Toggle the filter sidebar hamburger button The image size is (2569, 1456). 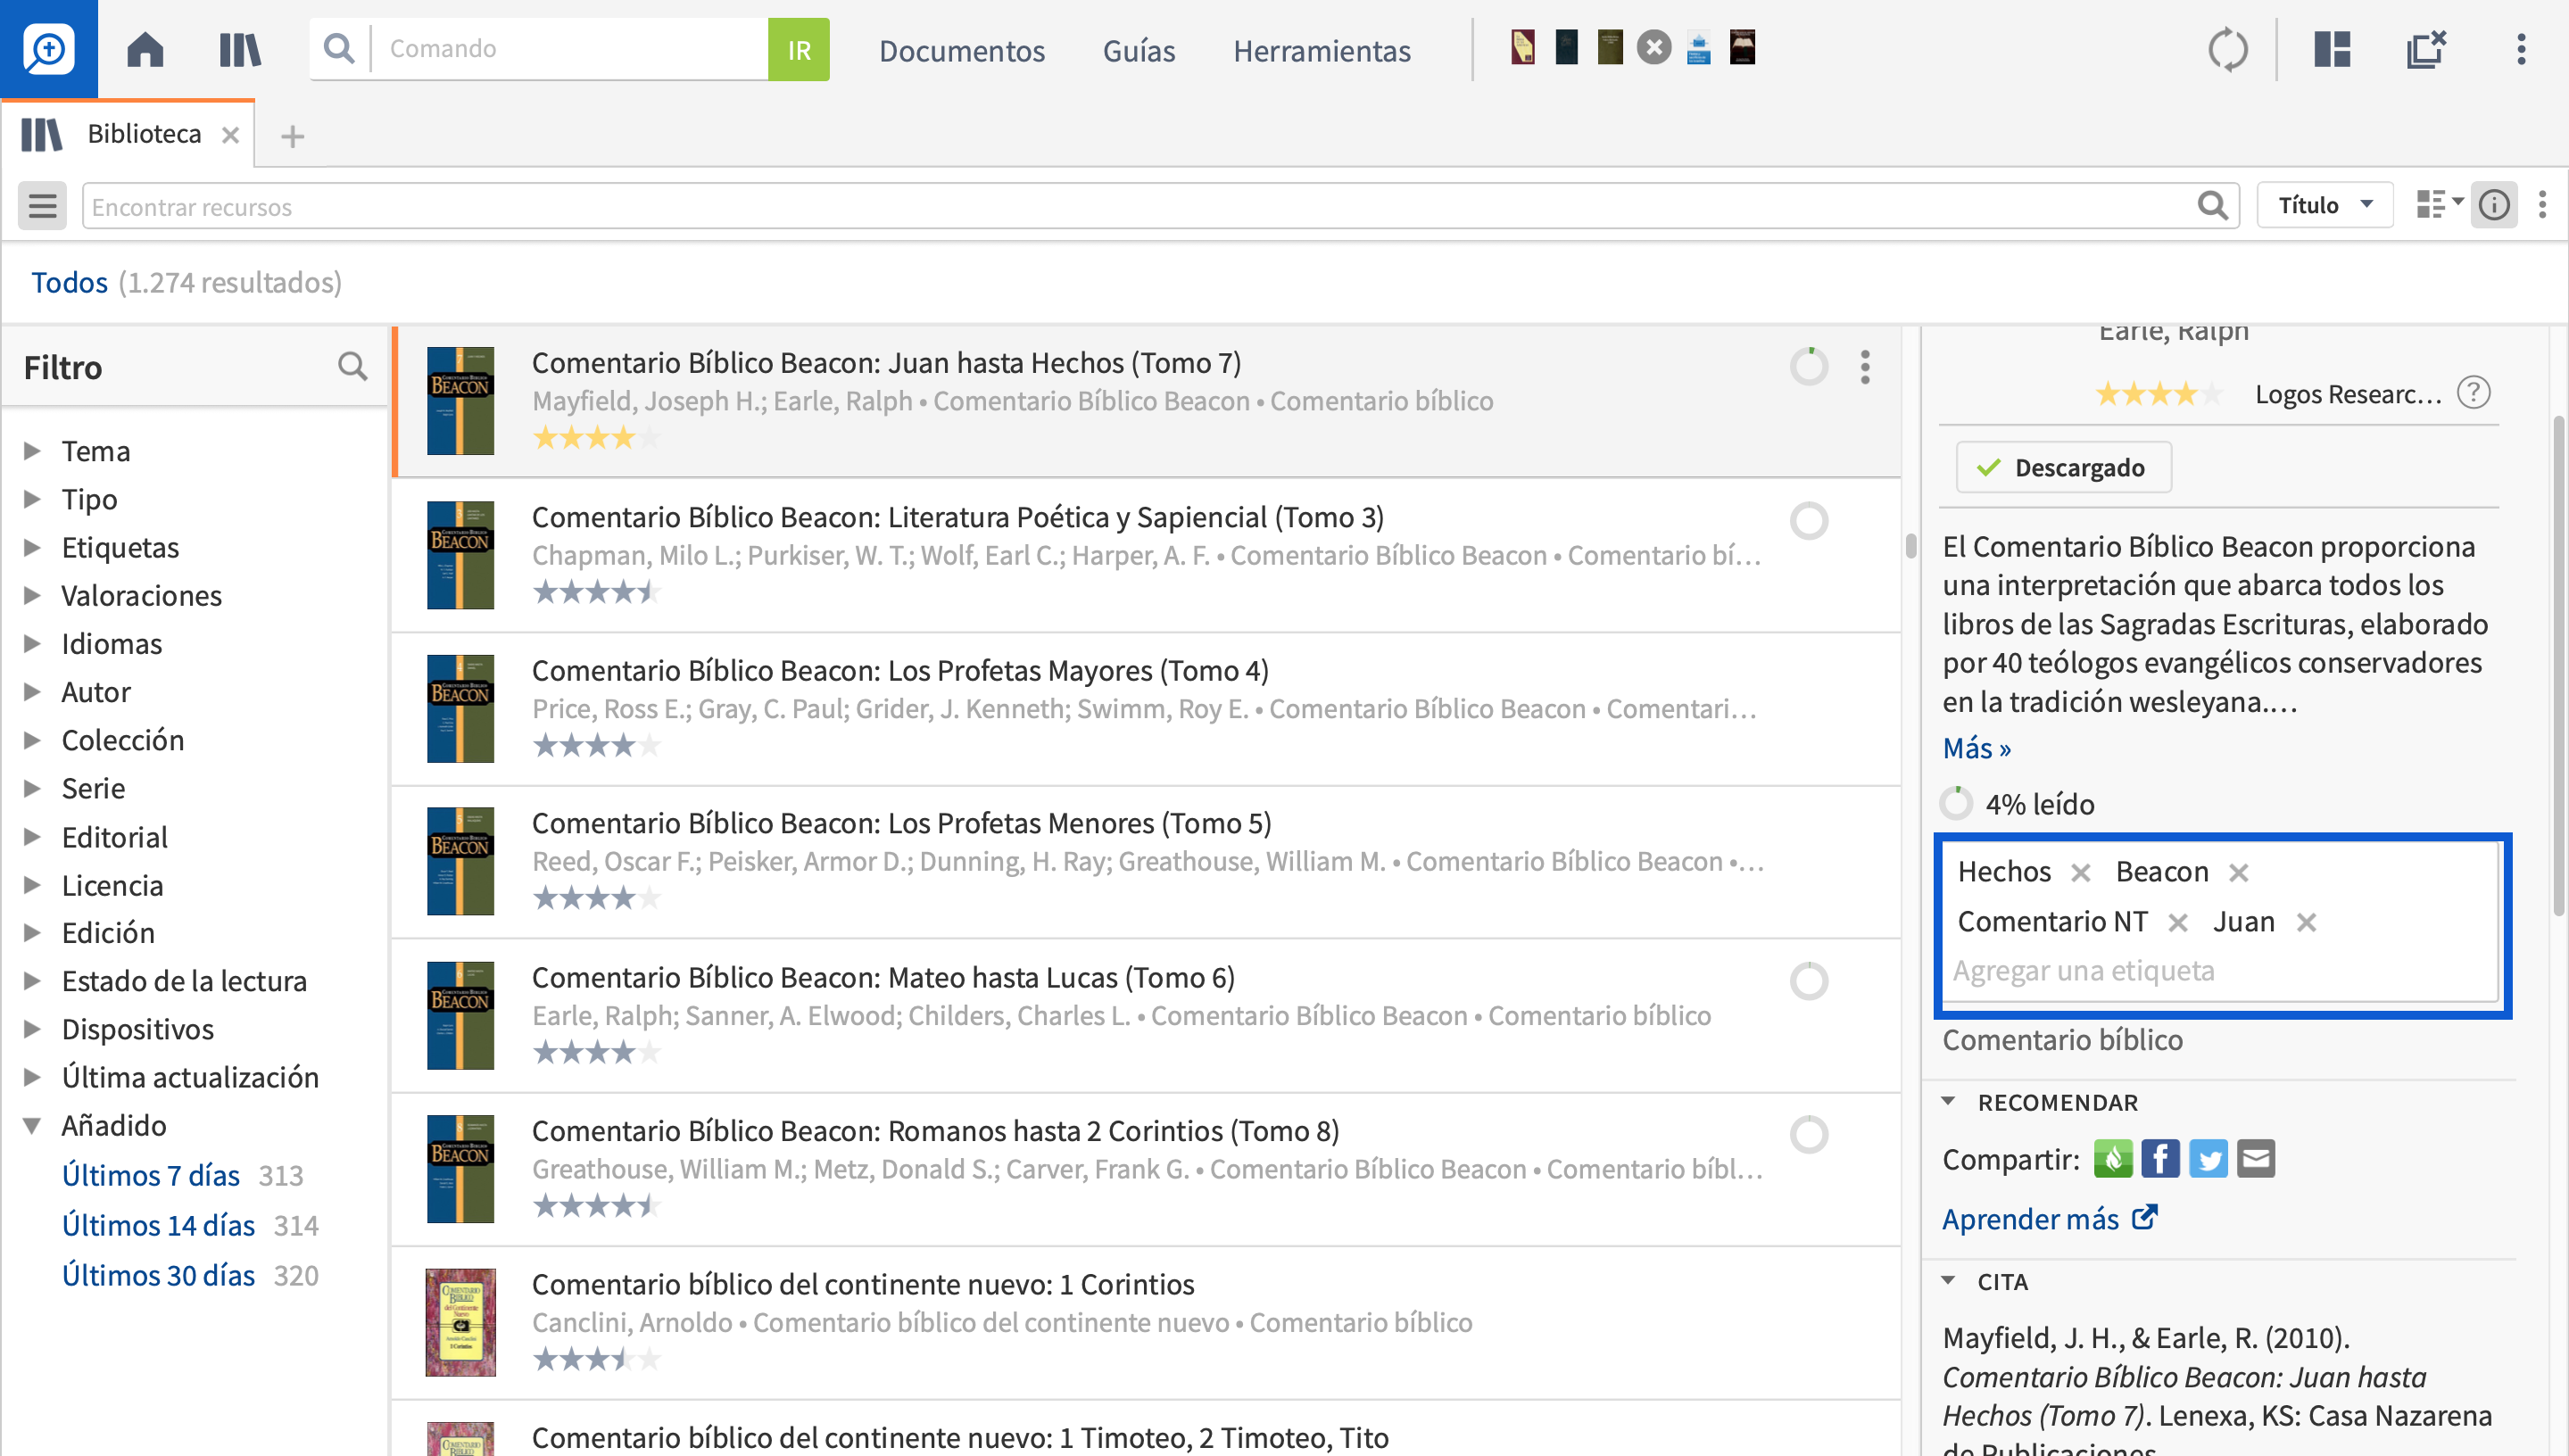(x=42, y=205)
